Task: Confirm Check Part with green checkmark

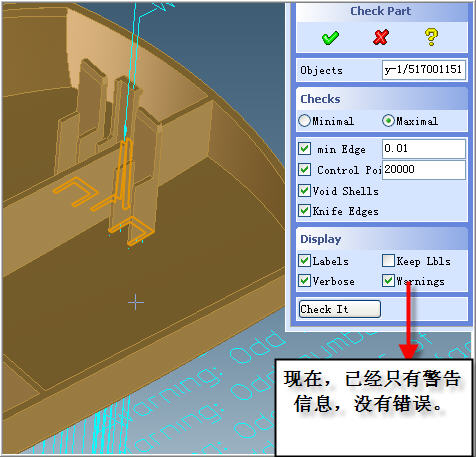Action: coord(330,37)
